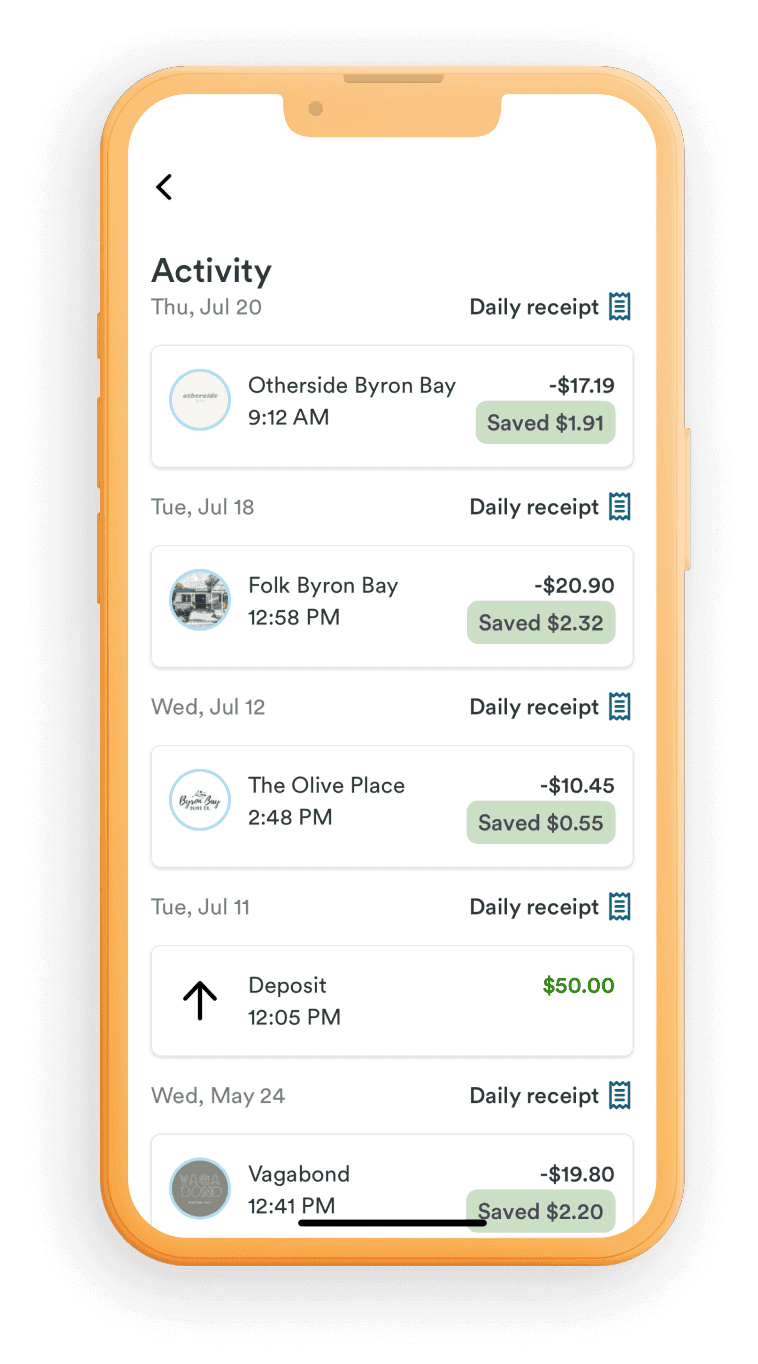Tap The Olive Place merchant logo

200,800
